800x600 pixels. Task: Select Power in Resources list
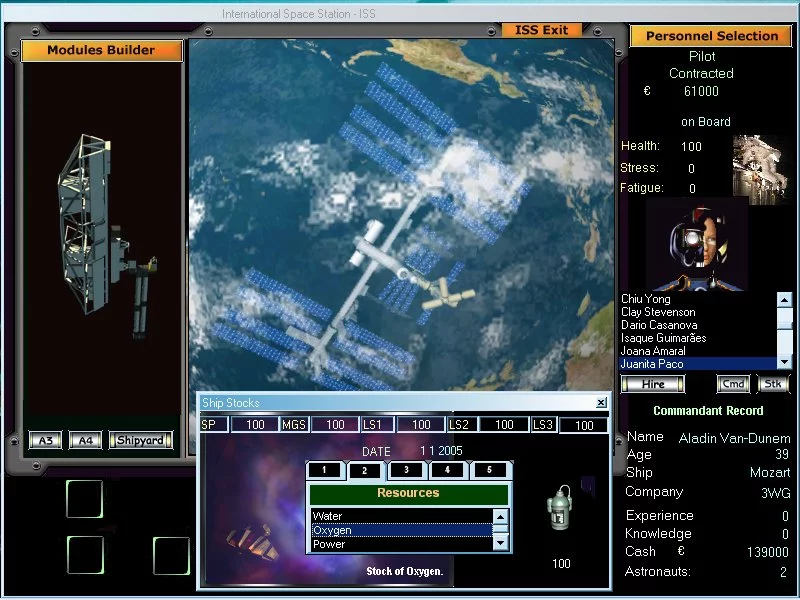click(402, 544)
